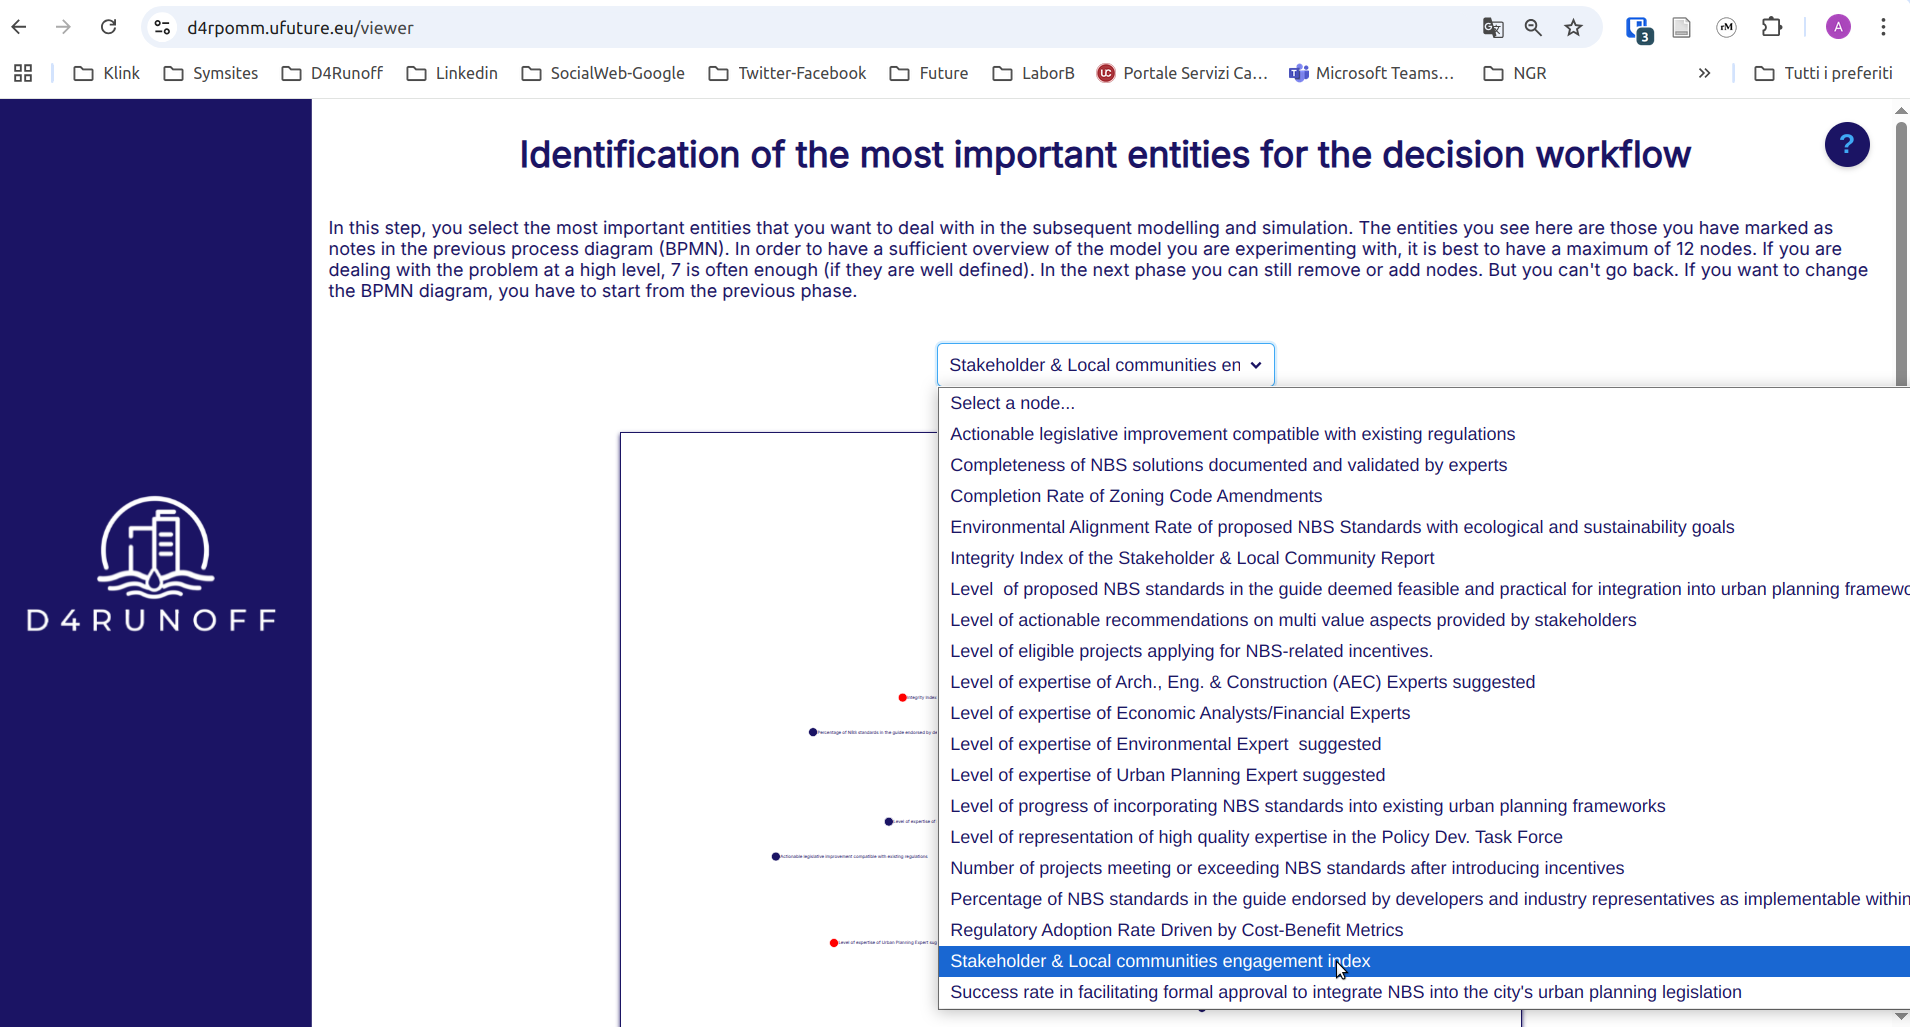The width and height of the screenshot is (1910, 1027).
Task: Select the 'Select a node...' option
Action: (x=1012, y=402)
